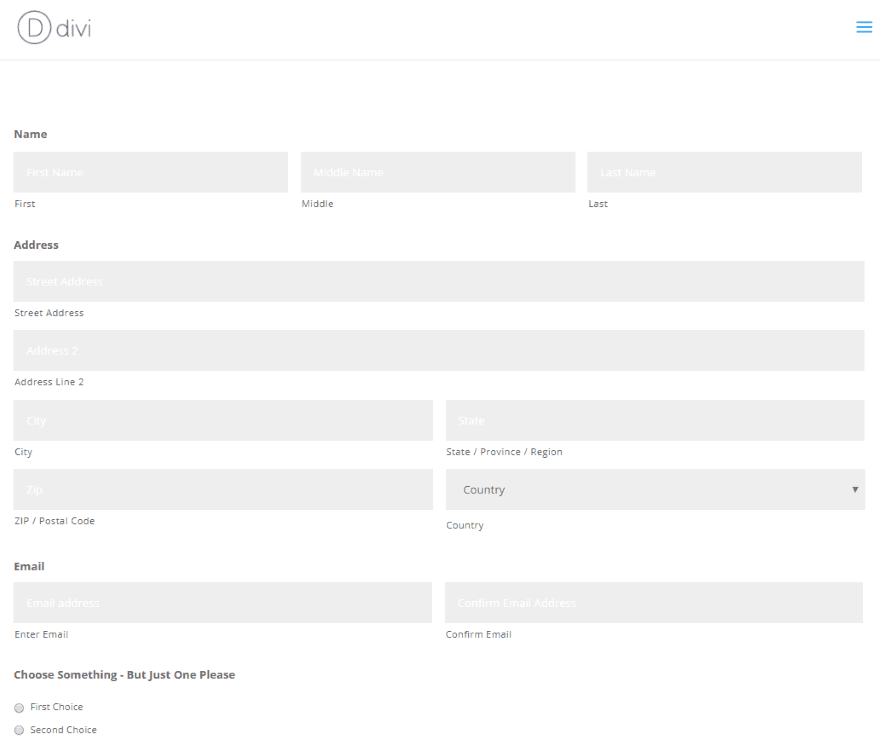Click the Confirm Email sublabel

[x=479, y=635]
